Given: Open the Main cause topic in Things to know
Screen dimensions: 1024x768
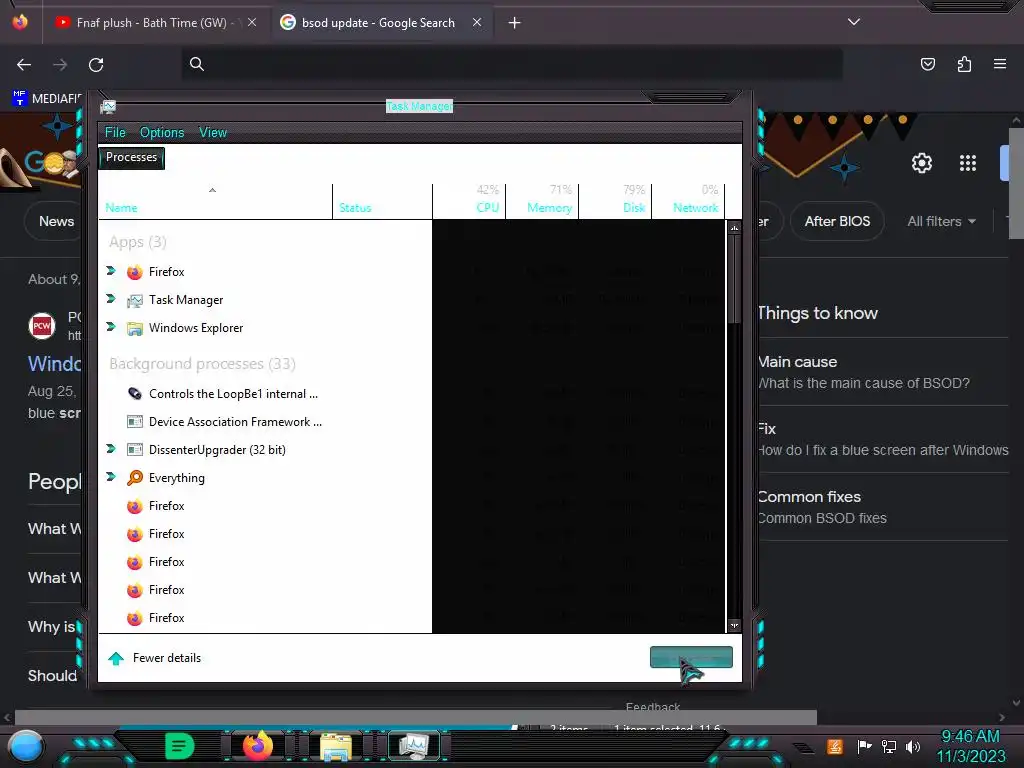Looking at the screenshot, I should pos(882,372).
